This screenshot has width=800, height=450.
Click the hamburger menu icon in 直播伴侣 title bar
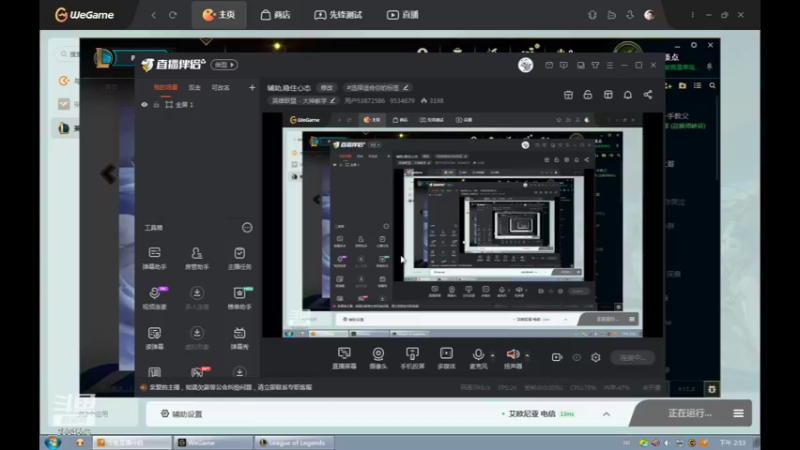coord(610,65)
